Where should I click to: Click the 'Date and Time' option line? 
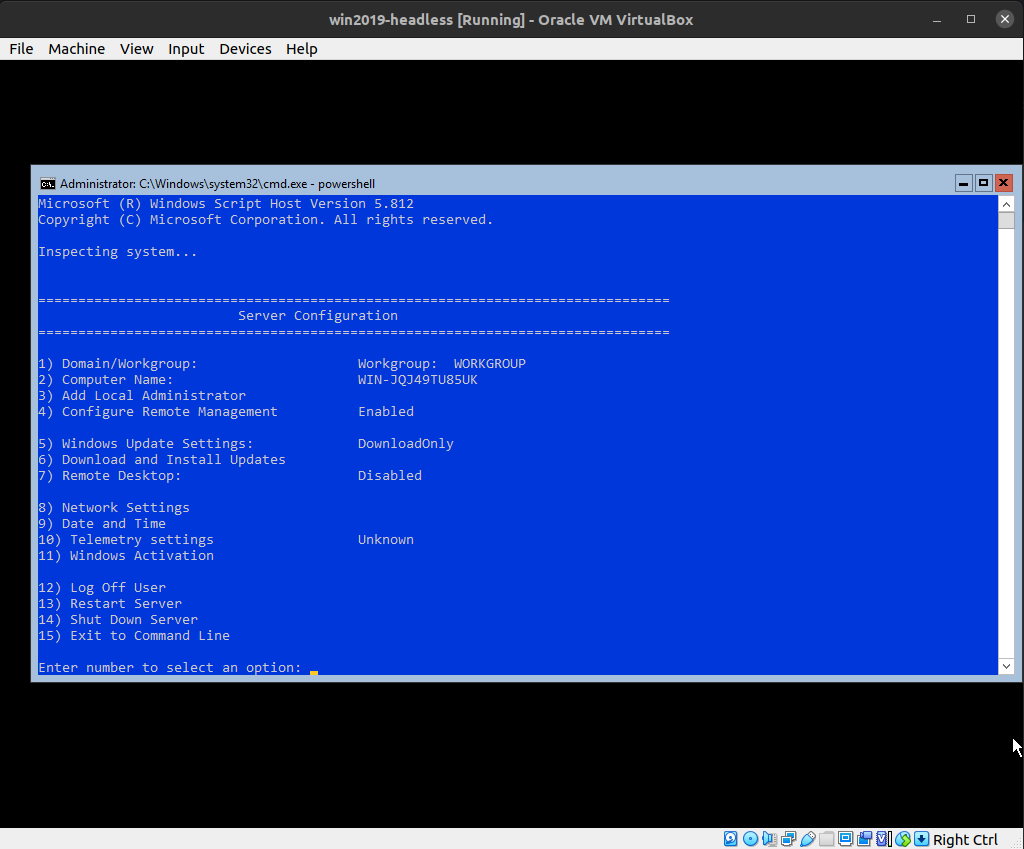(102, 524)
